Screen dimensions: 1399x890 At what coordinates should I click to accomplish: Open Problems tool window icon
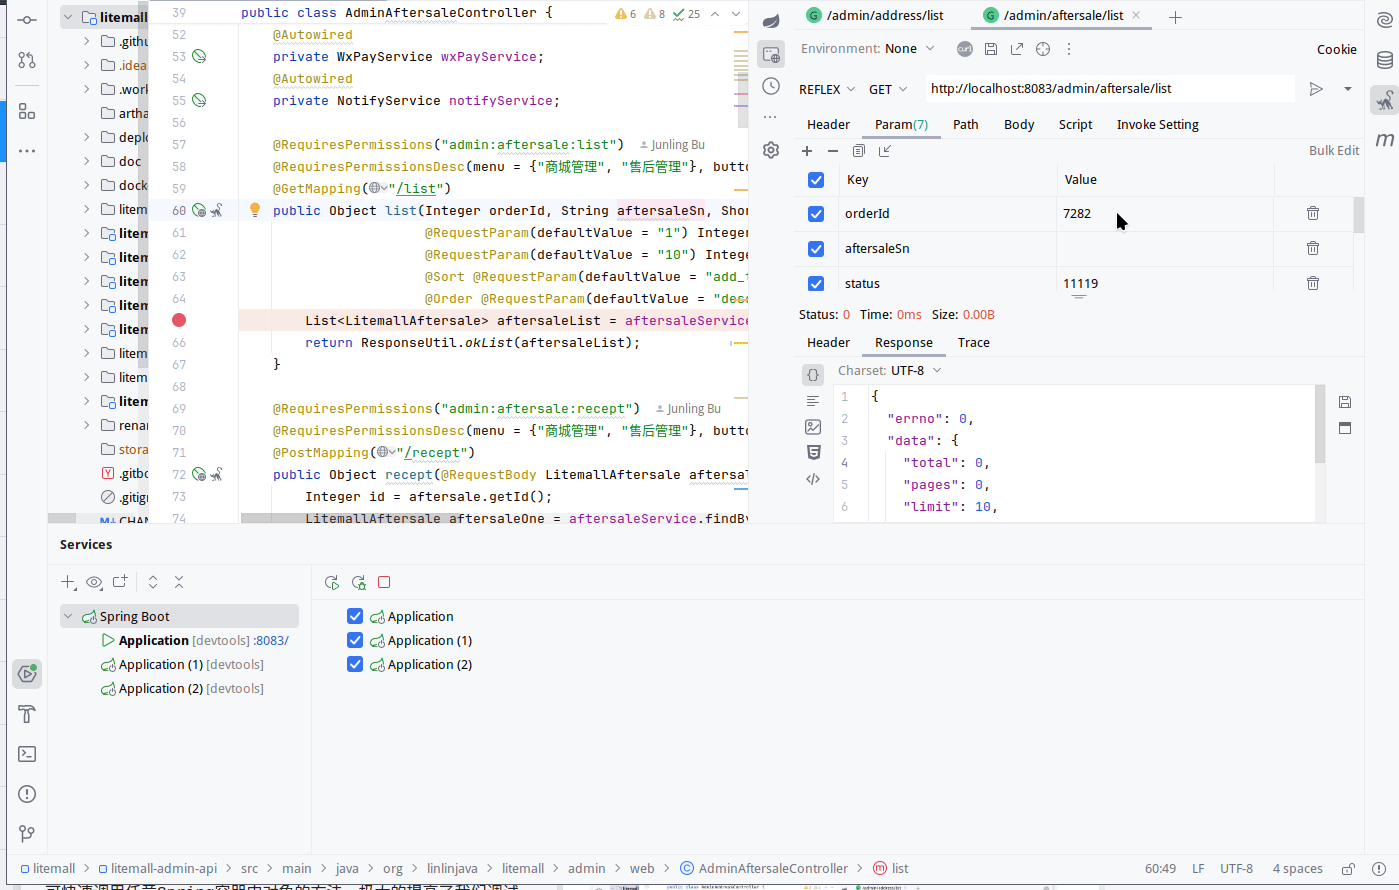coord(27,794)
